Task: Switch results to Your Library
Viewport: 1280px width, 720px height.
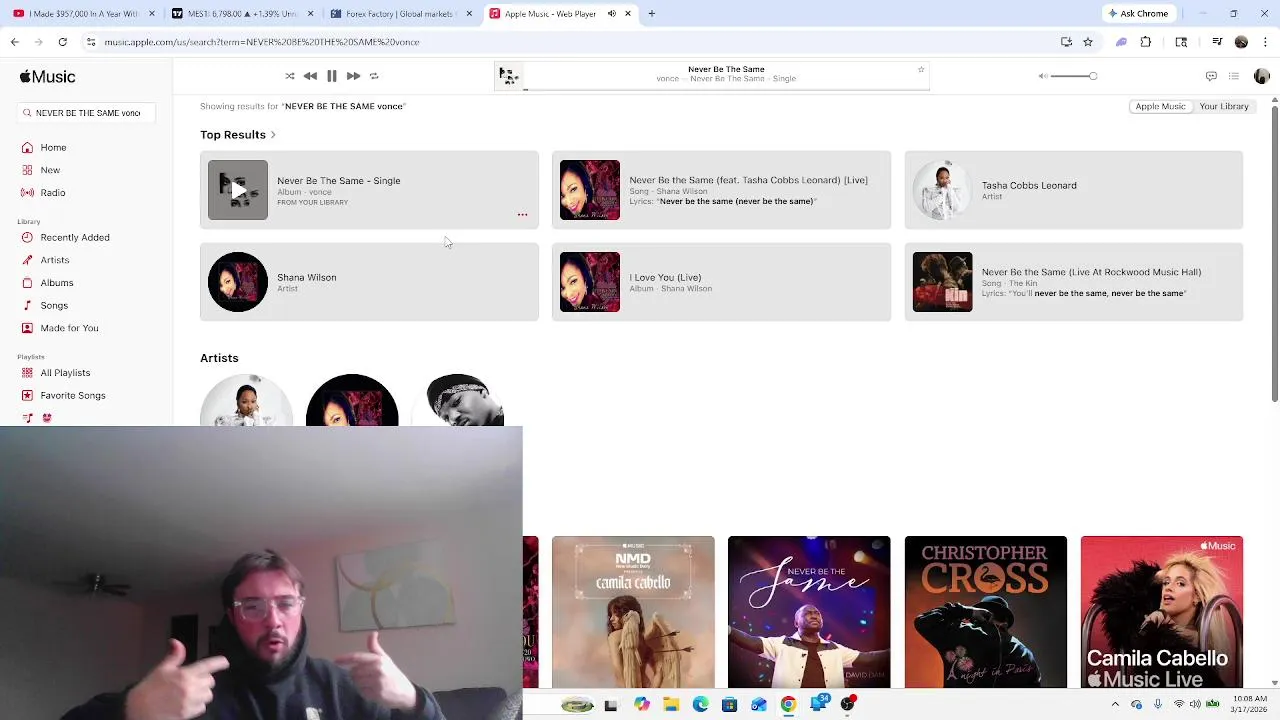Action: coord(1224,106)
